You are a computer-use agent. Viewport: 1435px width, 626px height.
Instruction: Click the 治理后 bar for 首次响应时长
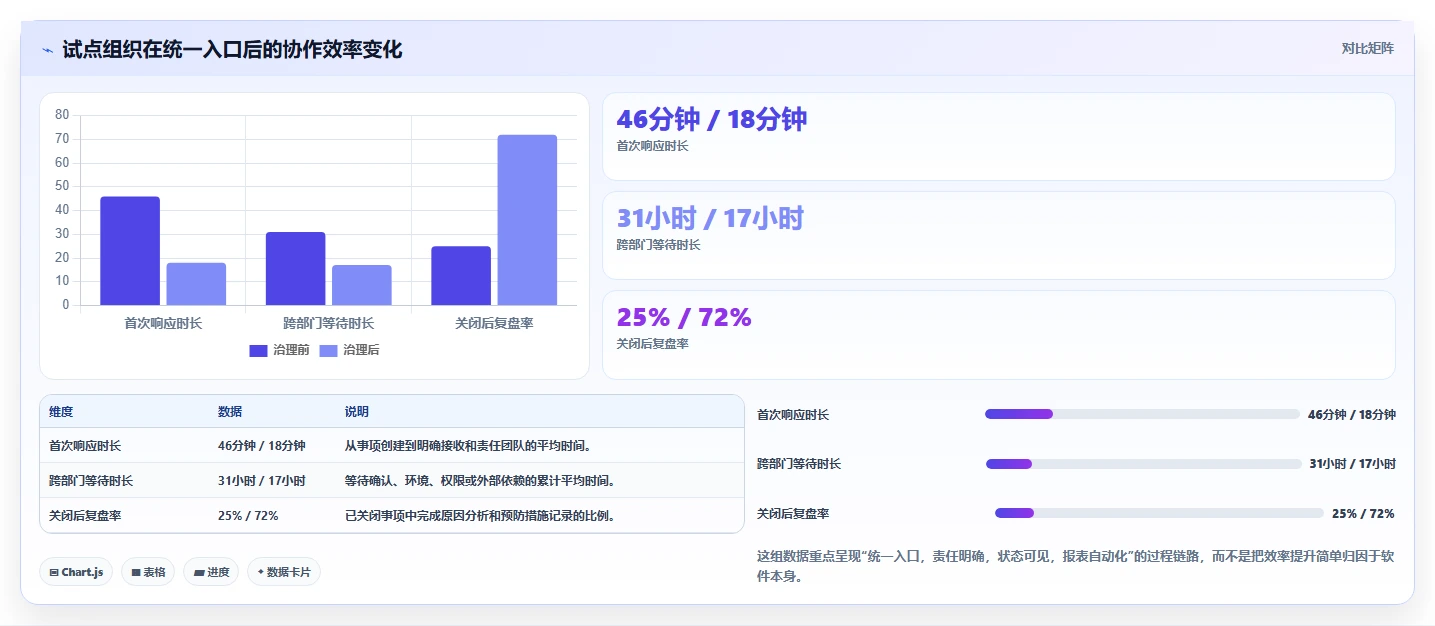pyautogui.click(x=196, y=284)
